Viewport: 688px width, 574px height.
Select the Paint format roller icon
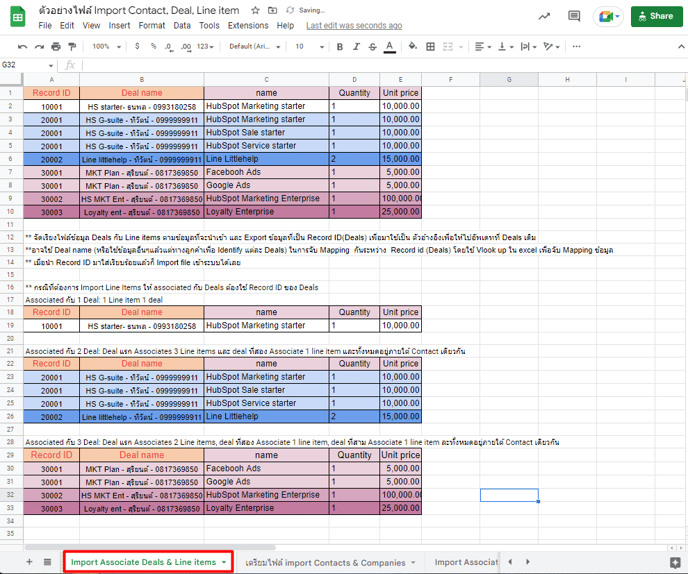pyautogui.click(x=72, y=47)
